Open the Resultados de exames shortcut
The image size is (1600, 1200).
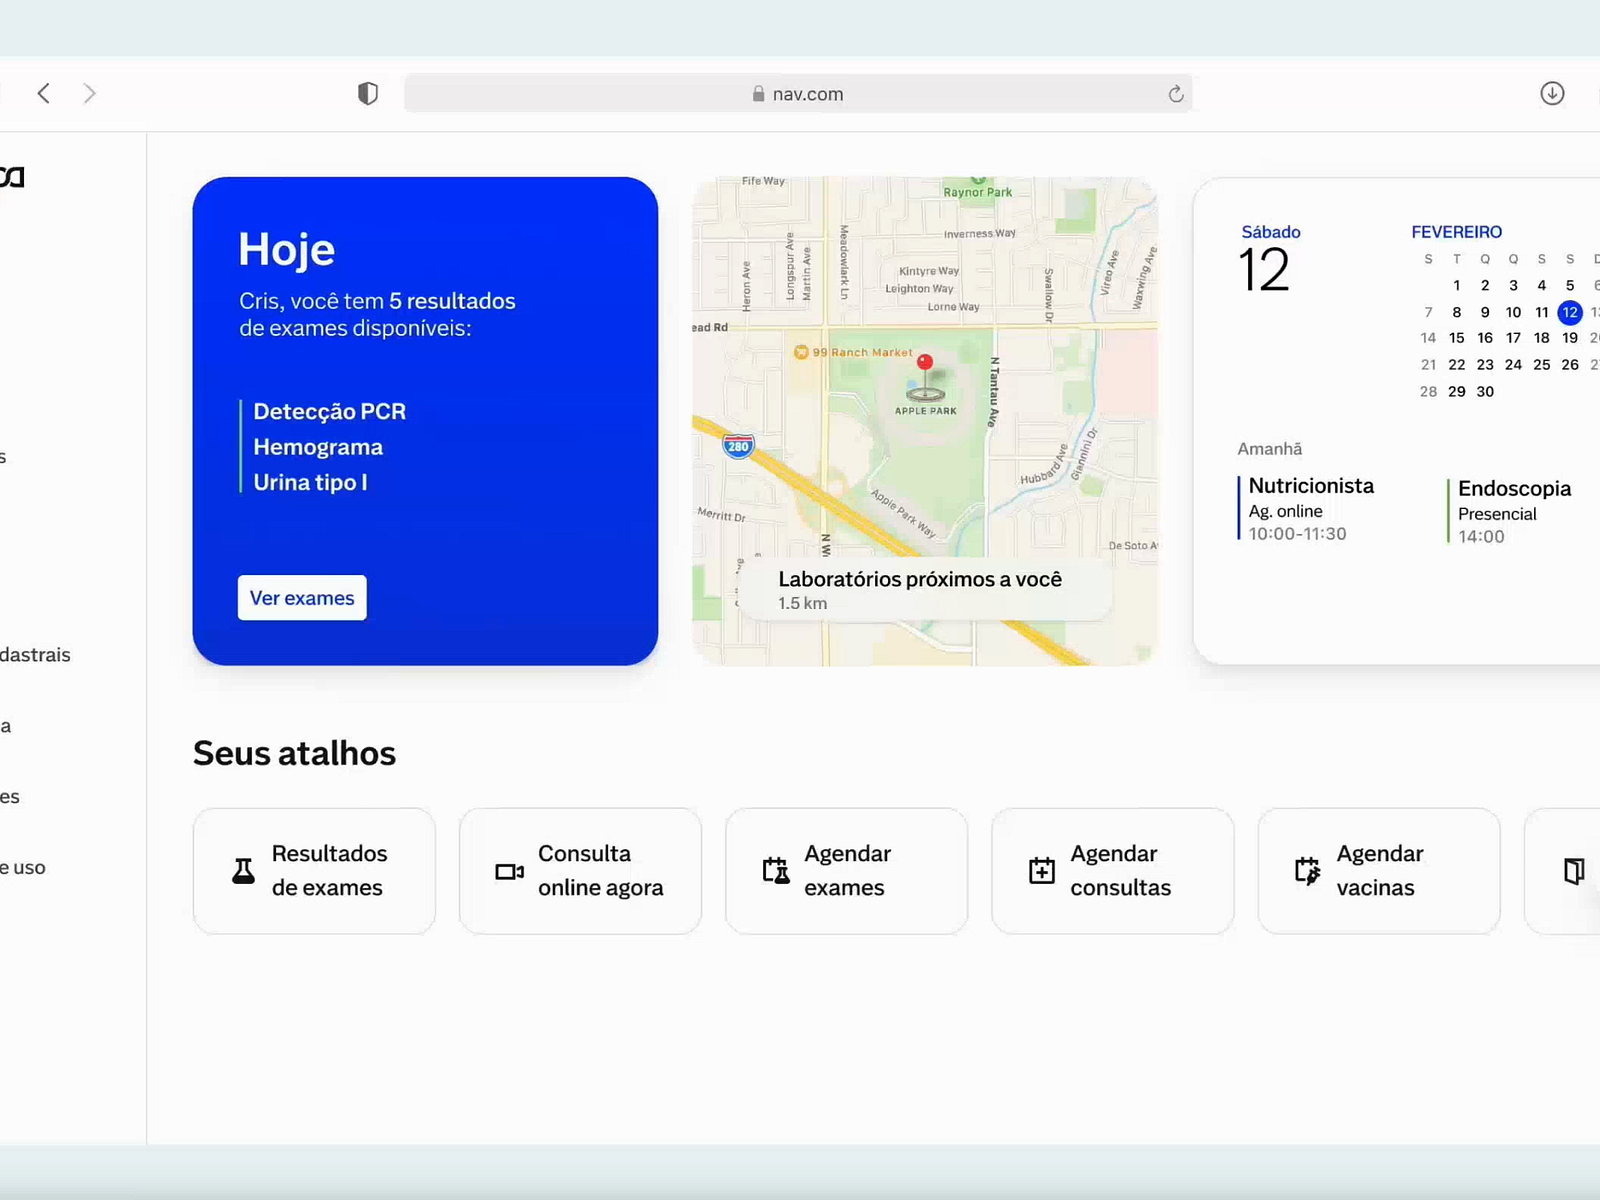pyautogui.click(x=314, y=871)
